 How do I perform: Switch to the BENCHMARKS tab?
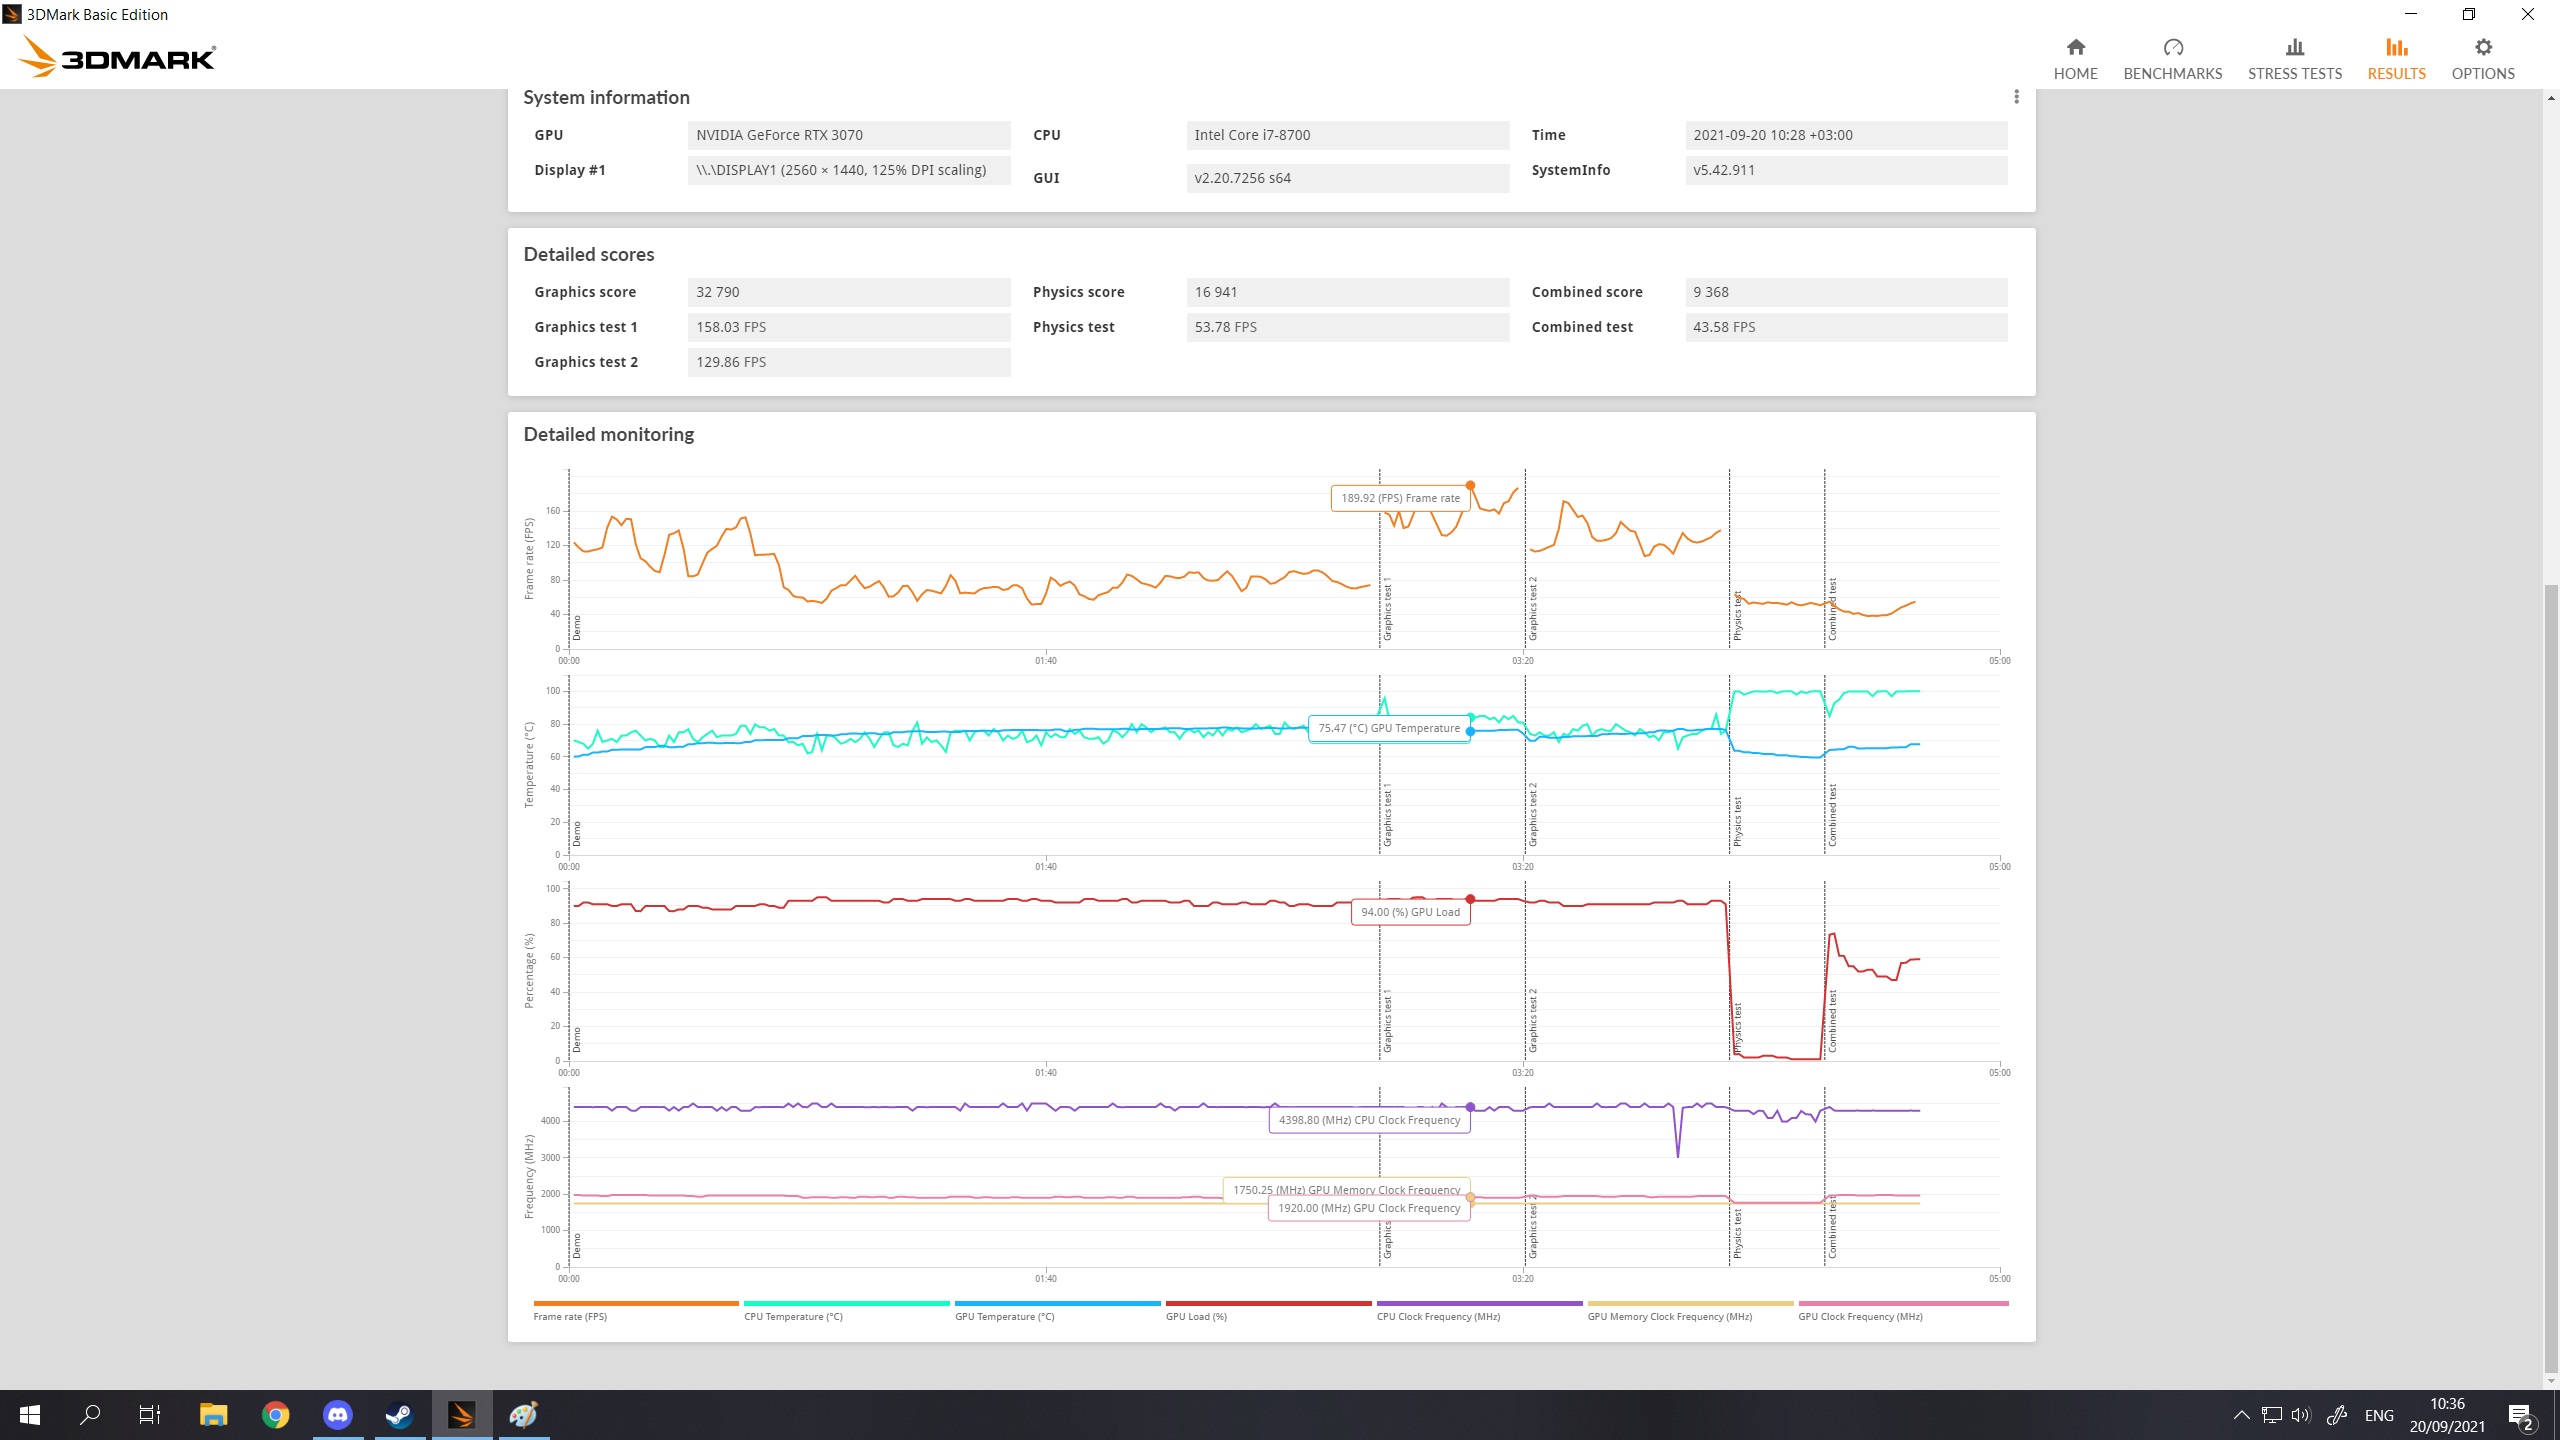tap(2172, 59)
